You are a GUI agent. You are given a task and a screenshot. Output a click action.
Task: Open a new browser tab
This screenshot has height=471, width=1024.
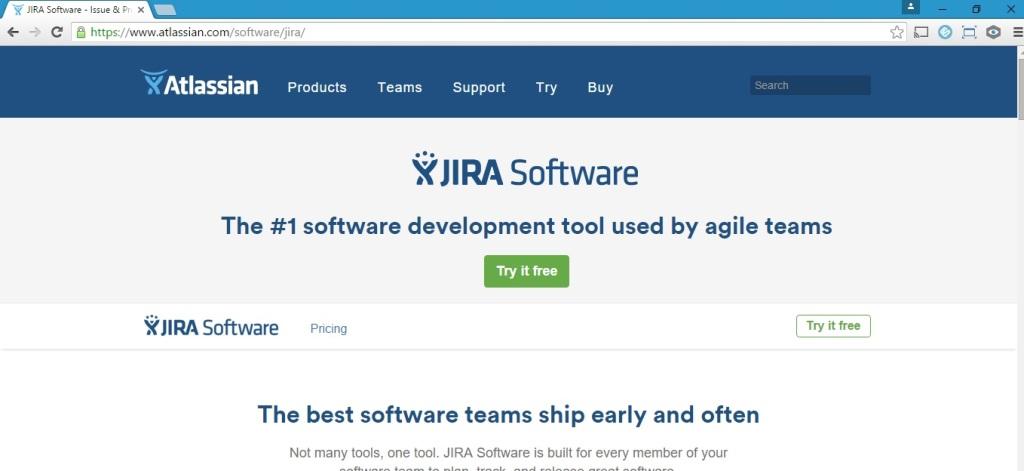(165, 10)
